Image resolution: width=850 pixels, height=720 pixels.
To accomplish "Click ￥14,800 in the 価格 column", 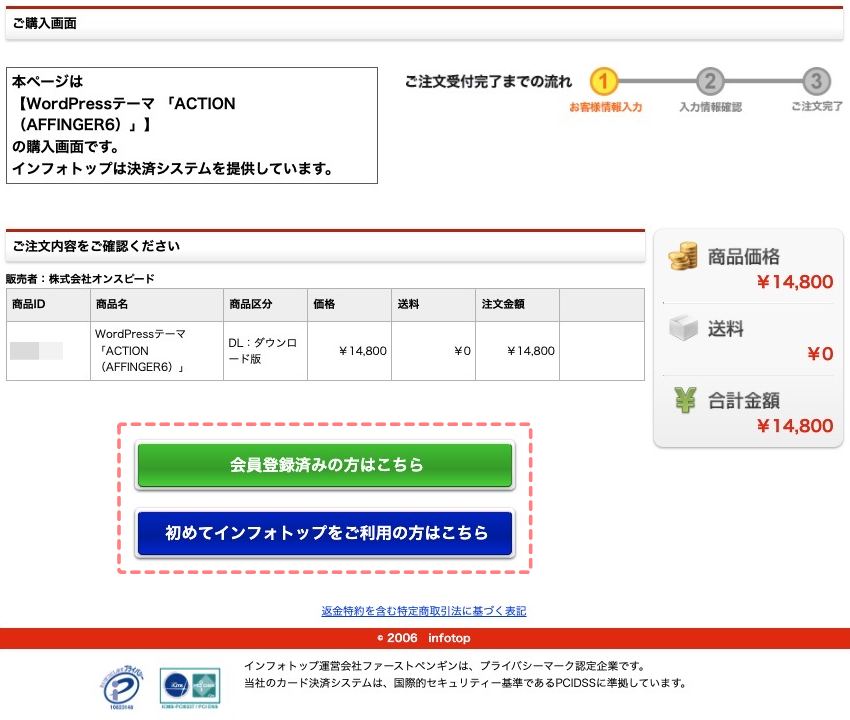I will click(x=363, y=351).
